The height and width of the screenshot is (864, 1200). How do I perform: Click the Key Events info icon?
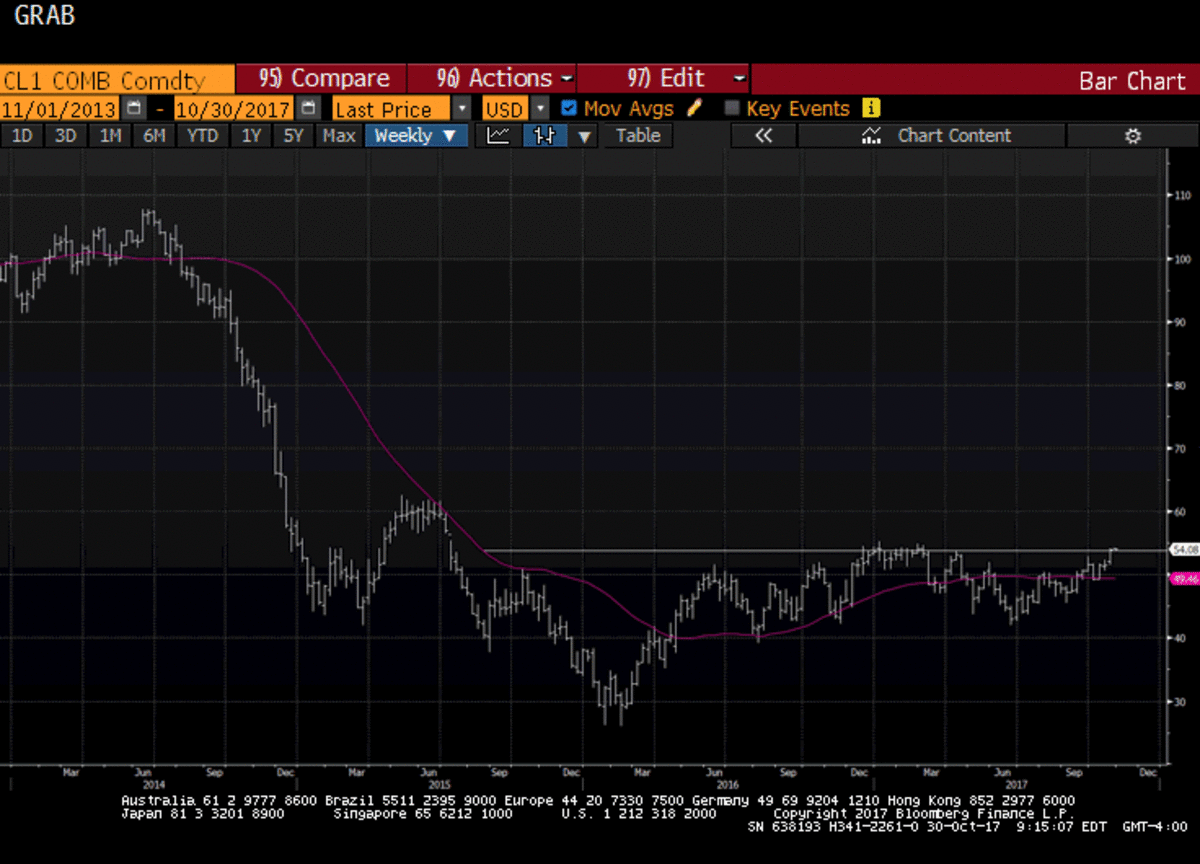click(x=871, y=108)
